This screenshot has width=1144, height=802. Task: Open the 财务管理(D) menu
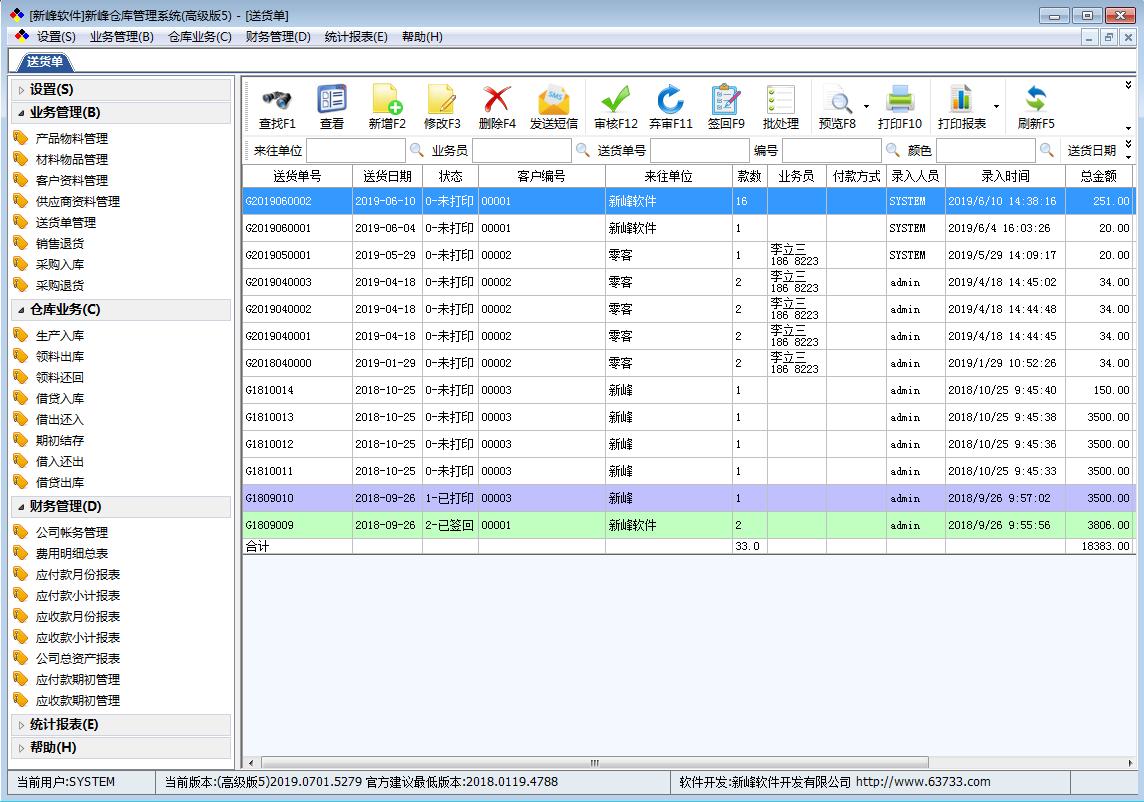pos(278,37)
